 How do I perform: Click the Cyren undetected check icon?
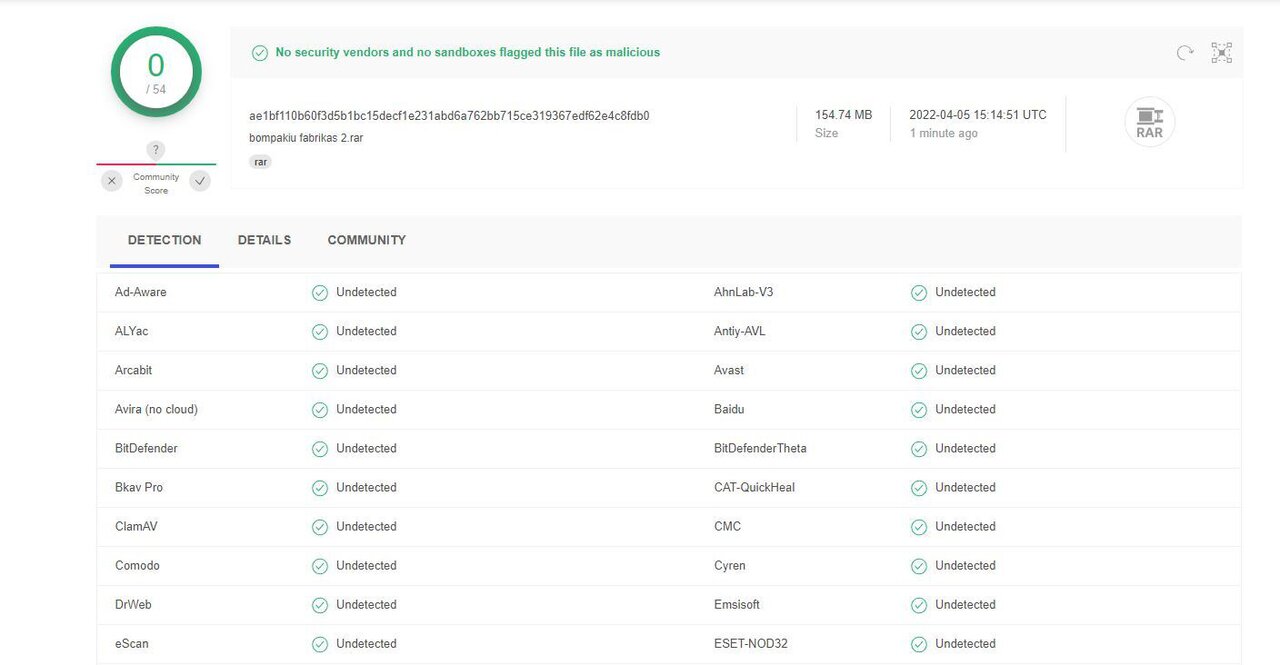[x=919, y=566]
